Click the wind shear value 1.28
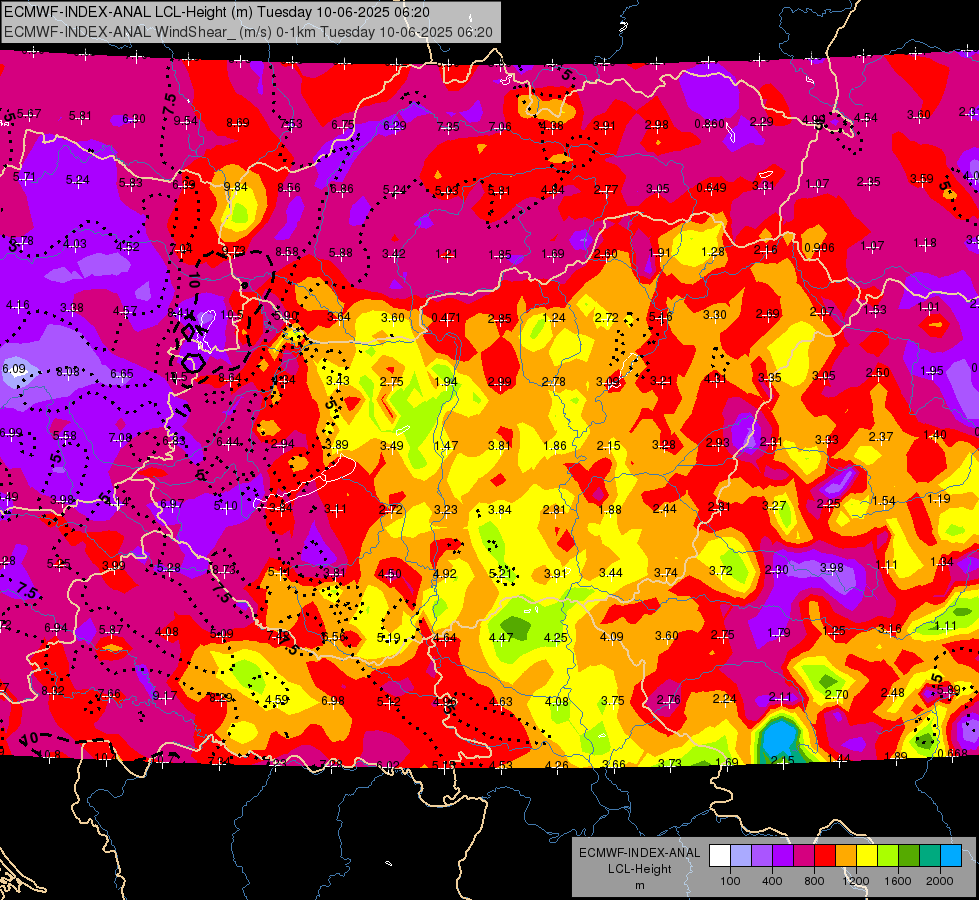979x900 pixels. pyautogui.click(x=713, y=252)
